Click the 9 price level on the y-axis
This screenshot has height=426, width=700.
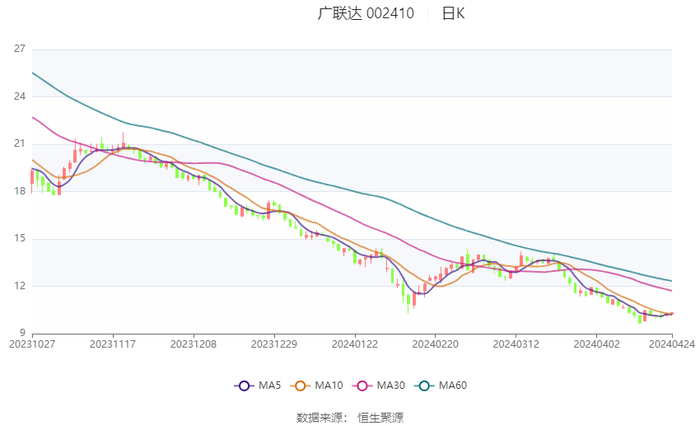click(x=22, y=333)
